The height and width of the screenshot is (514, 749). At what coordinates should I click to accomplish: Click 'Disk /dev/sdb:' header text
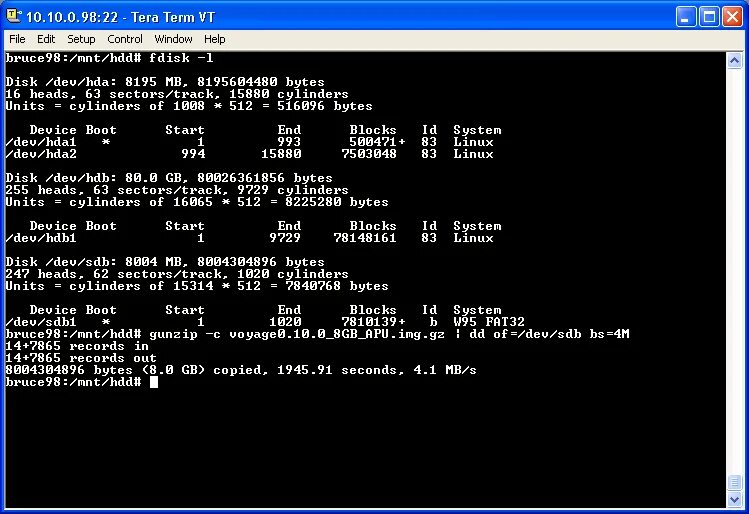click(61, 262)
